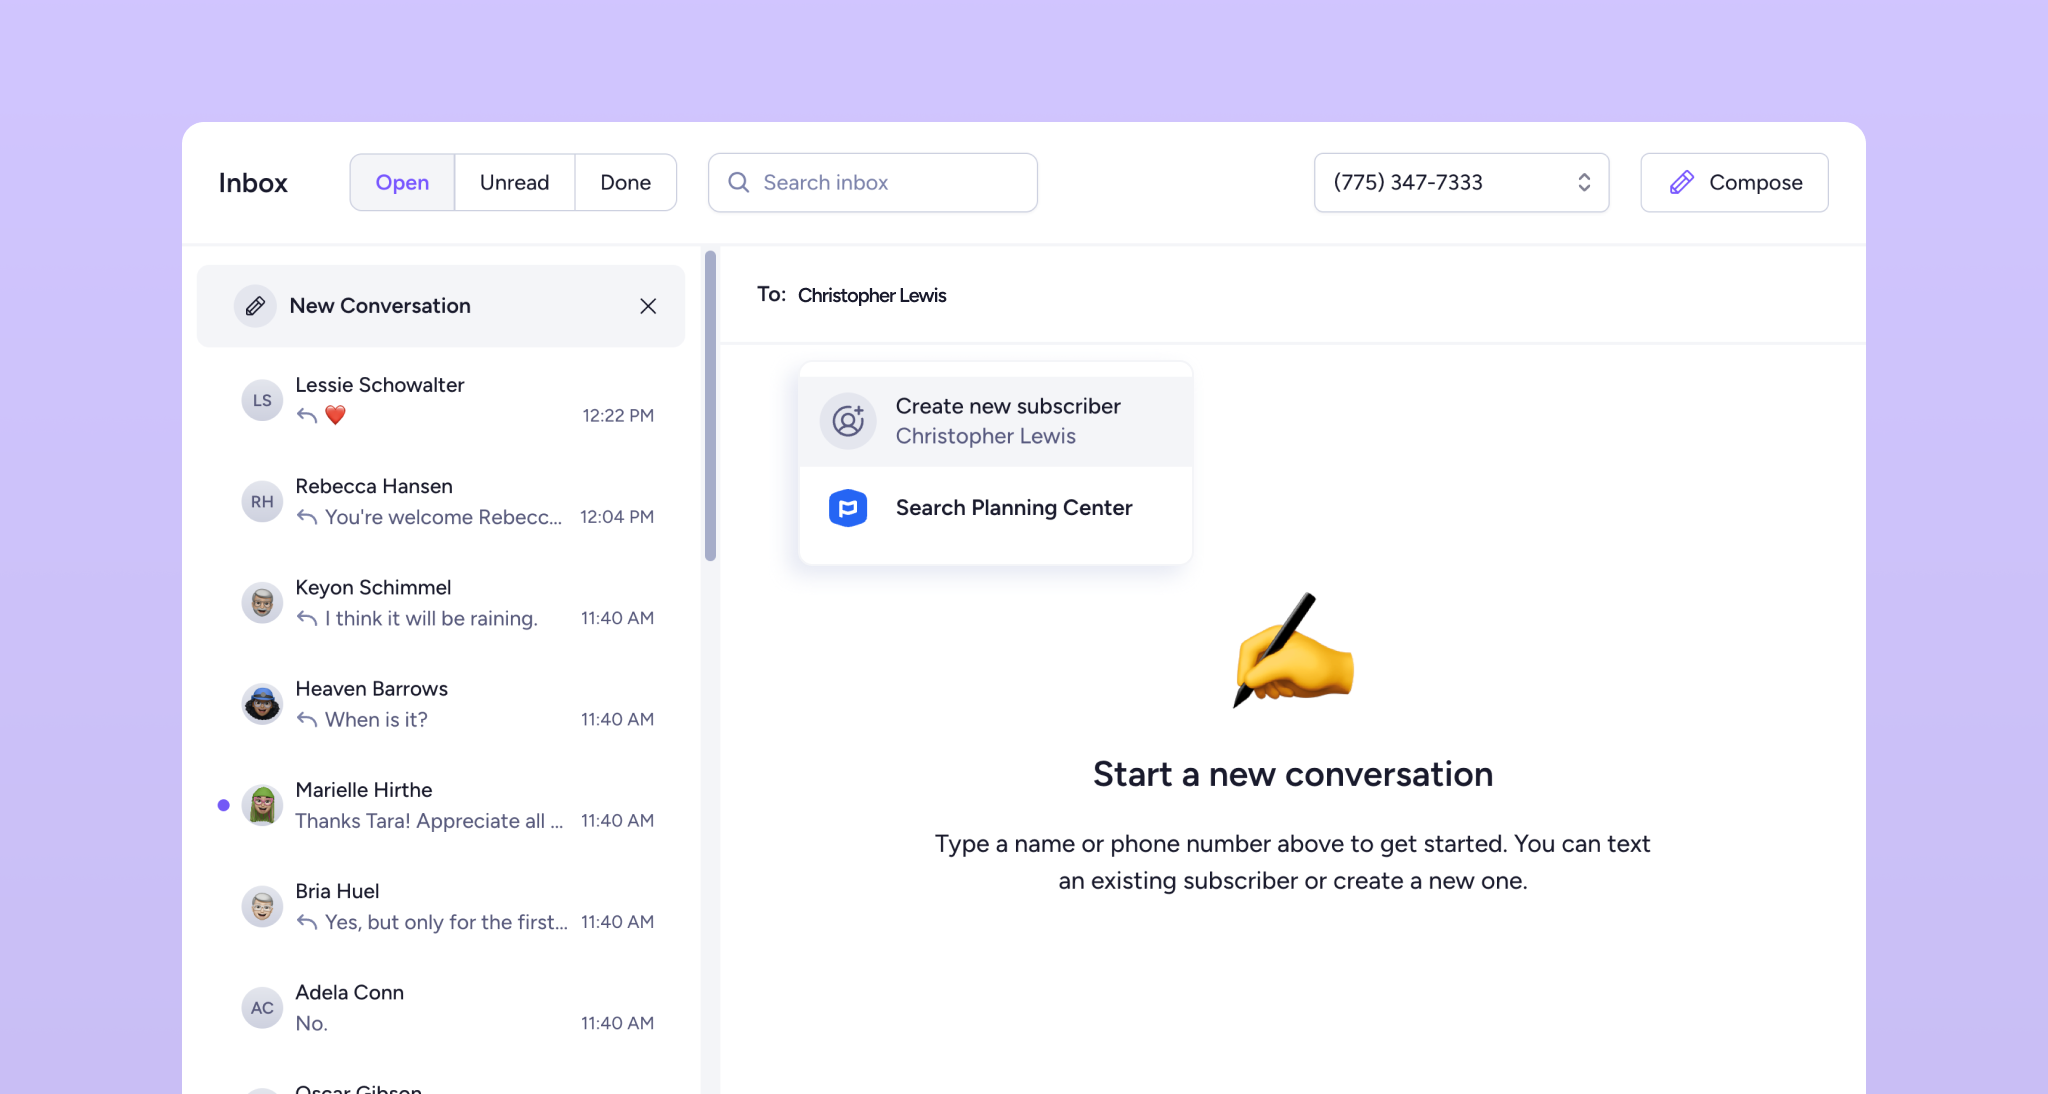2048x1094 pixels.
Task: Click the up-down chevron on number selector
Action: (x=1584, y=182)
